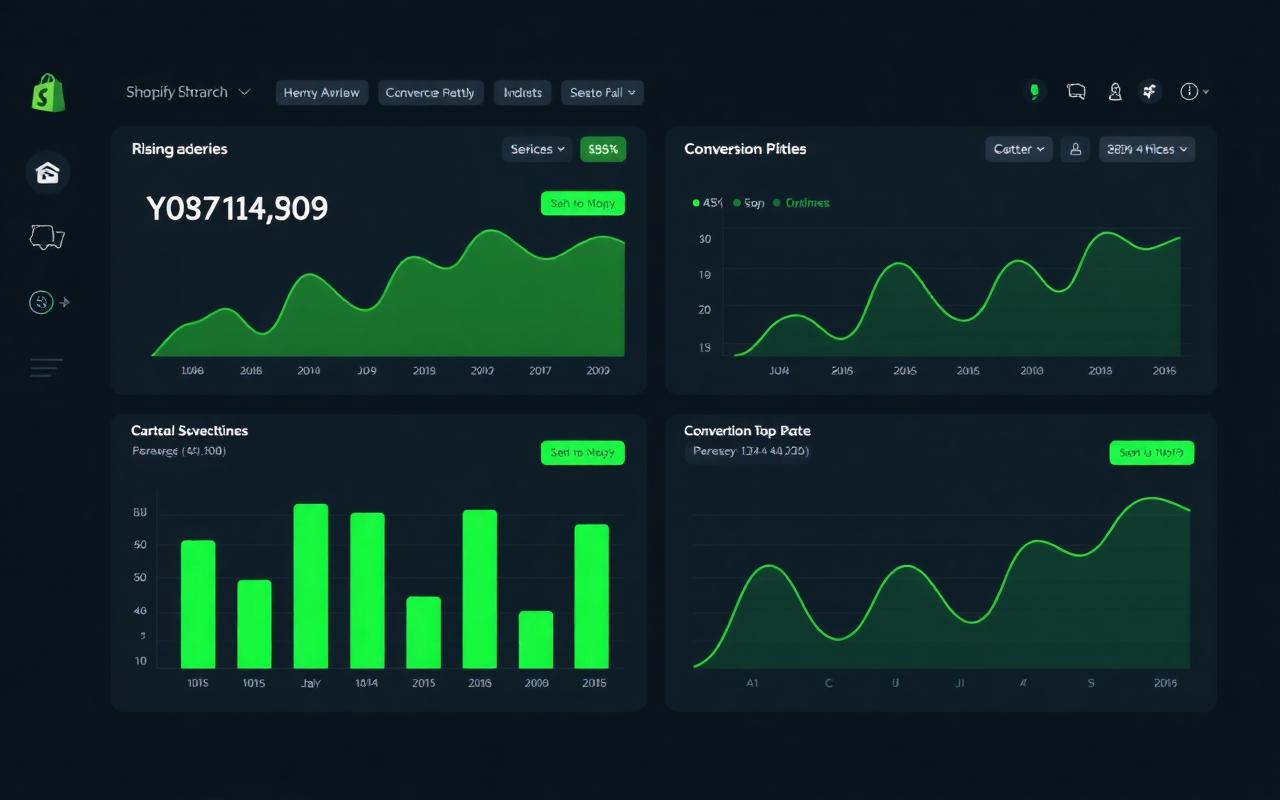
Task: Click the J09 axis label in Rising aderies
Action: click(x=367, y=371)
